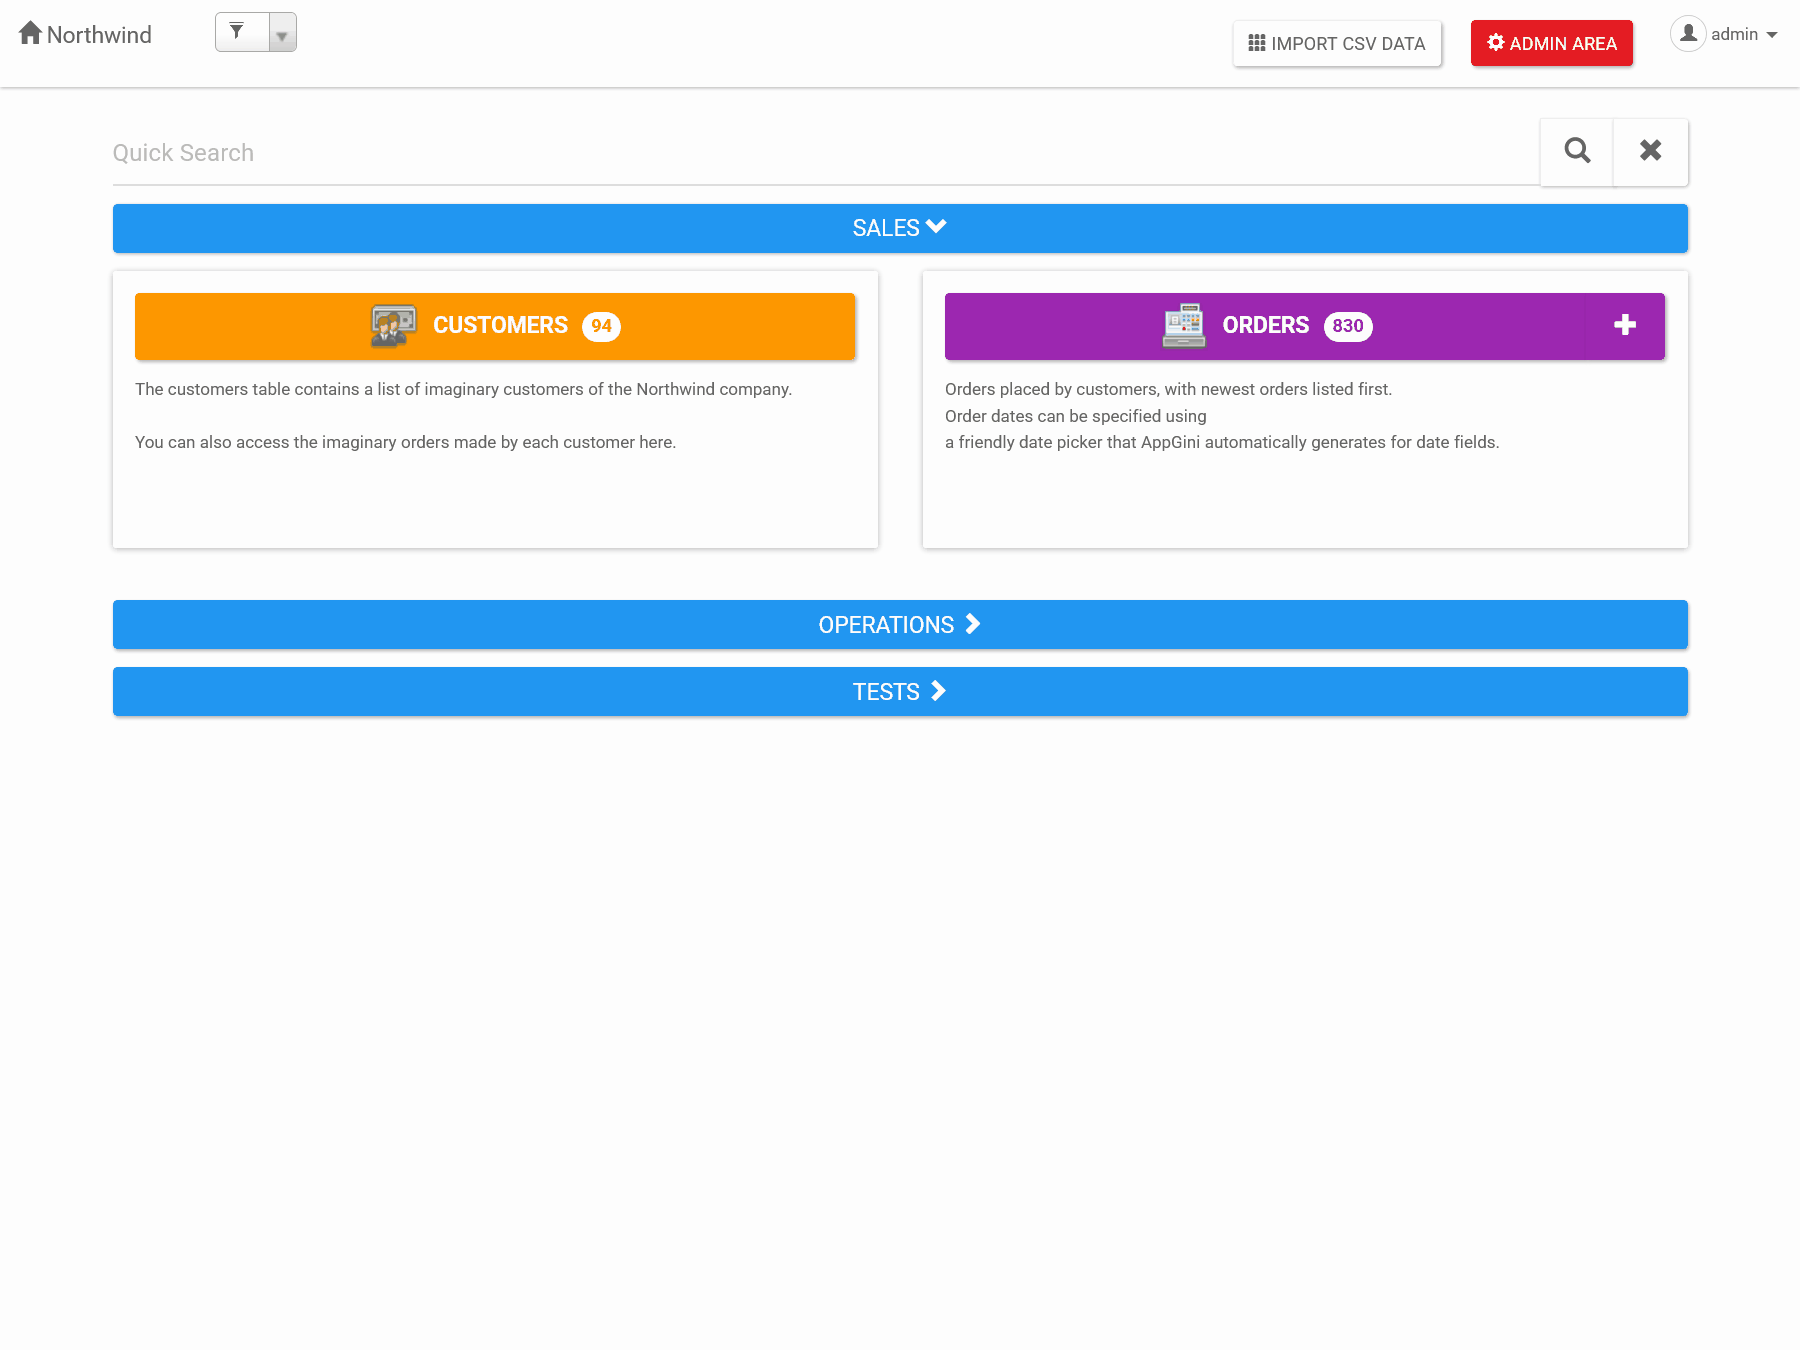Open the Customers table
The image size is (1800, 1350).
[500, 325]
